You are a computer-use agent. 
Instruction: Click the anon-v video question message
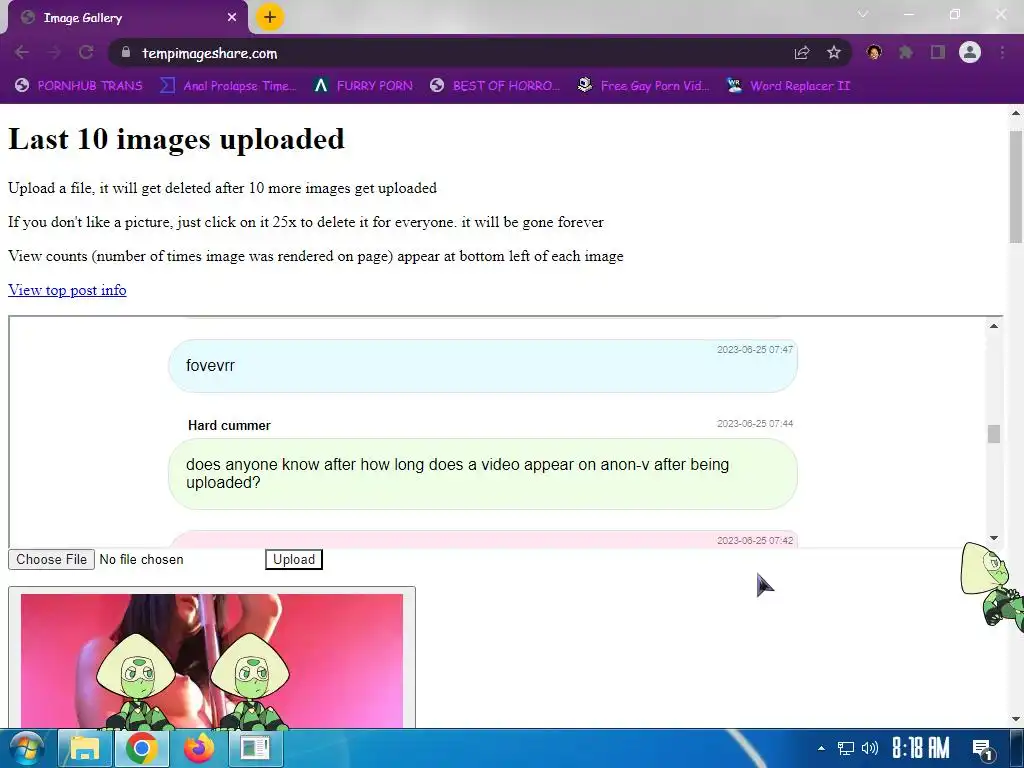pos(483,474)
